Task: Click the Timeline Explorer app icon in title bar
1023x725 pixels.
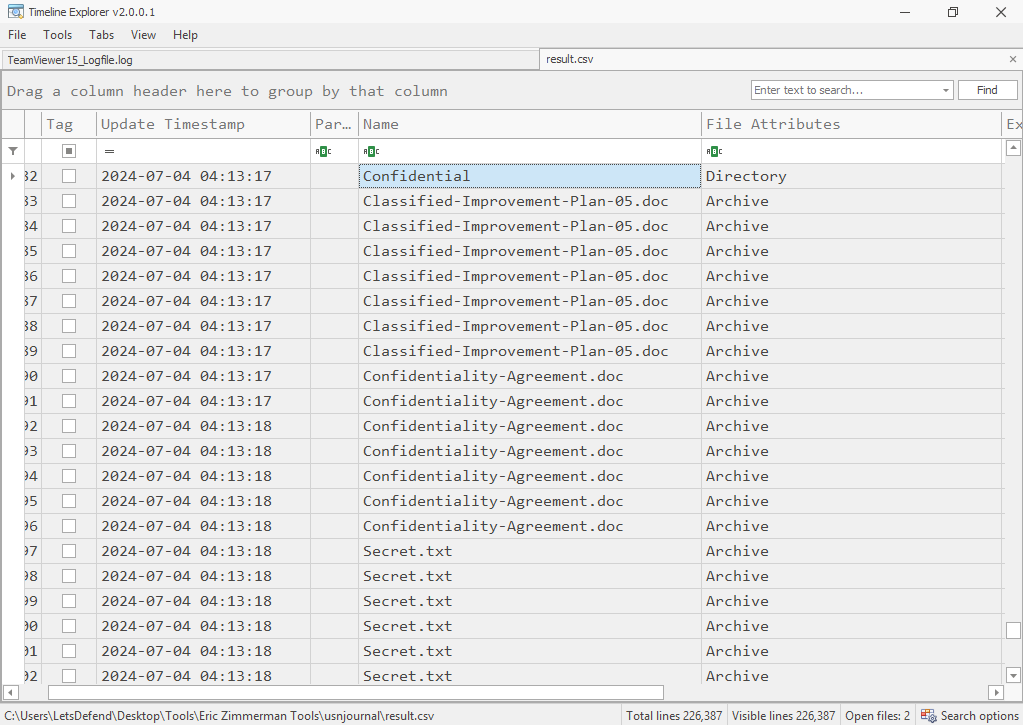Action: tap(15, 11)
